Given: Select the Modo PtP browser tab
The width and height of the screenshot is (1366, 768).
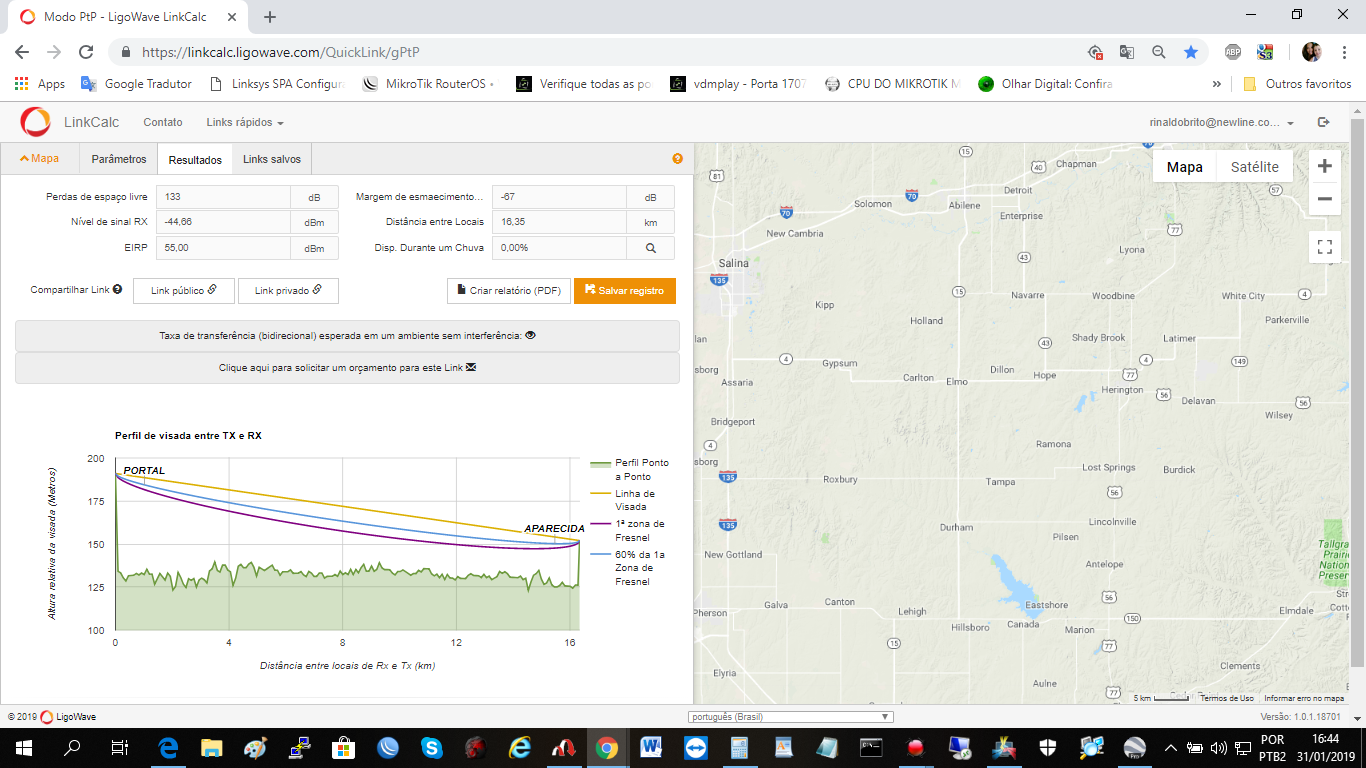Looking at the screenshot, I should point(128,17).
